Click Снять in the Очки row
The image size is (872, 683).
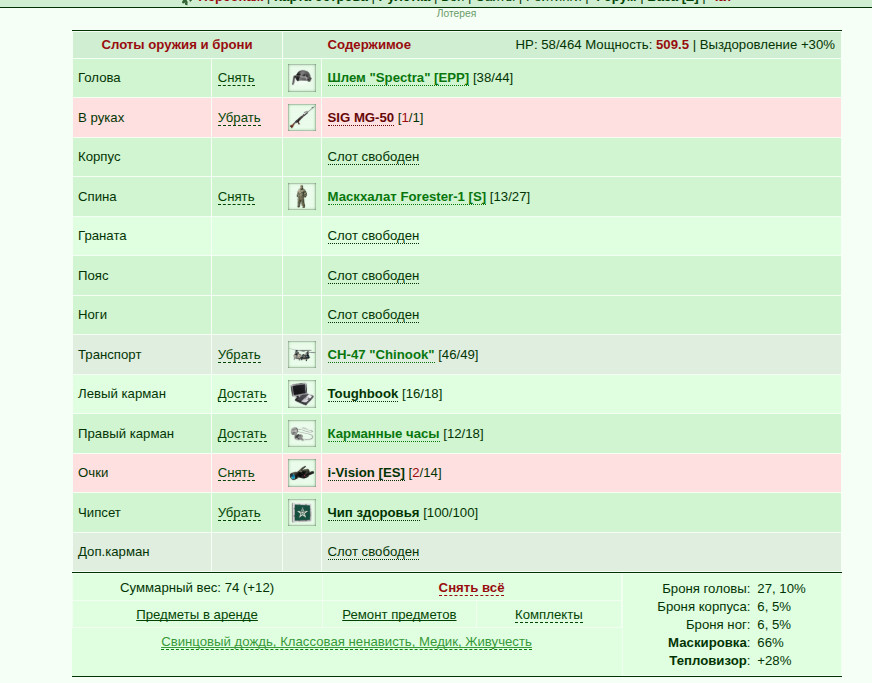coord(236,473)
